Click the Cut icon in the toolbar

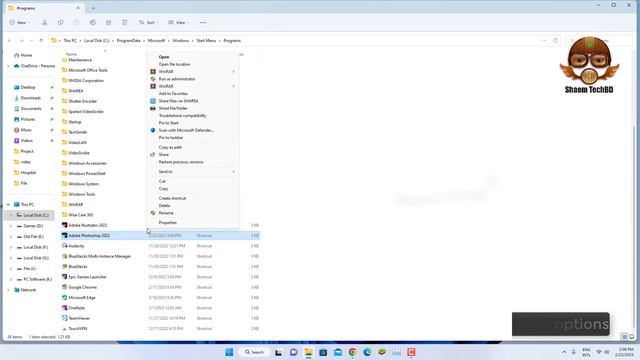(x=44, y=22)
